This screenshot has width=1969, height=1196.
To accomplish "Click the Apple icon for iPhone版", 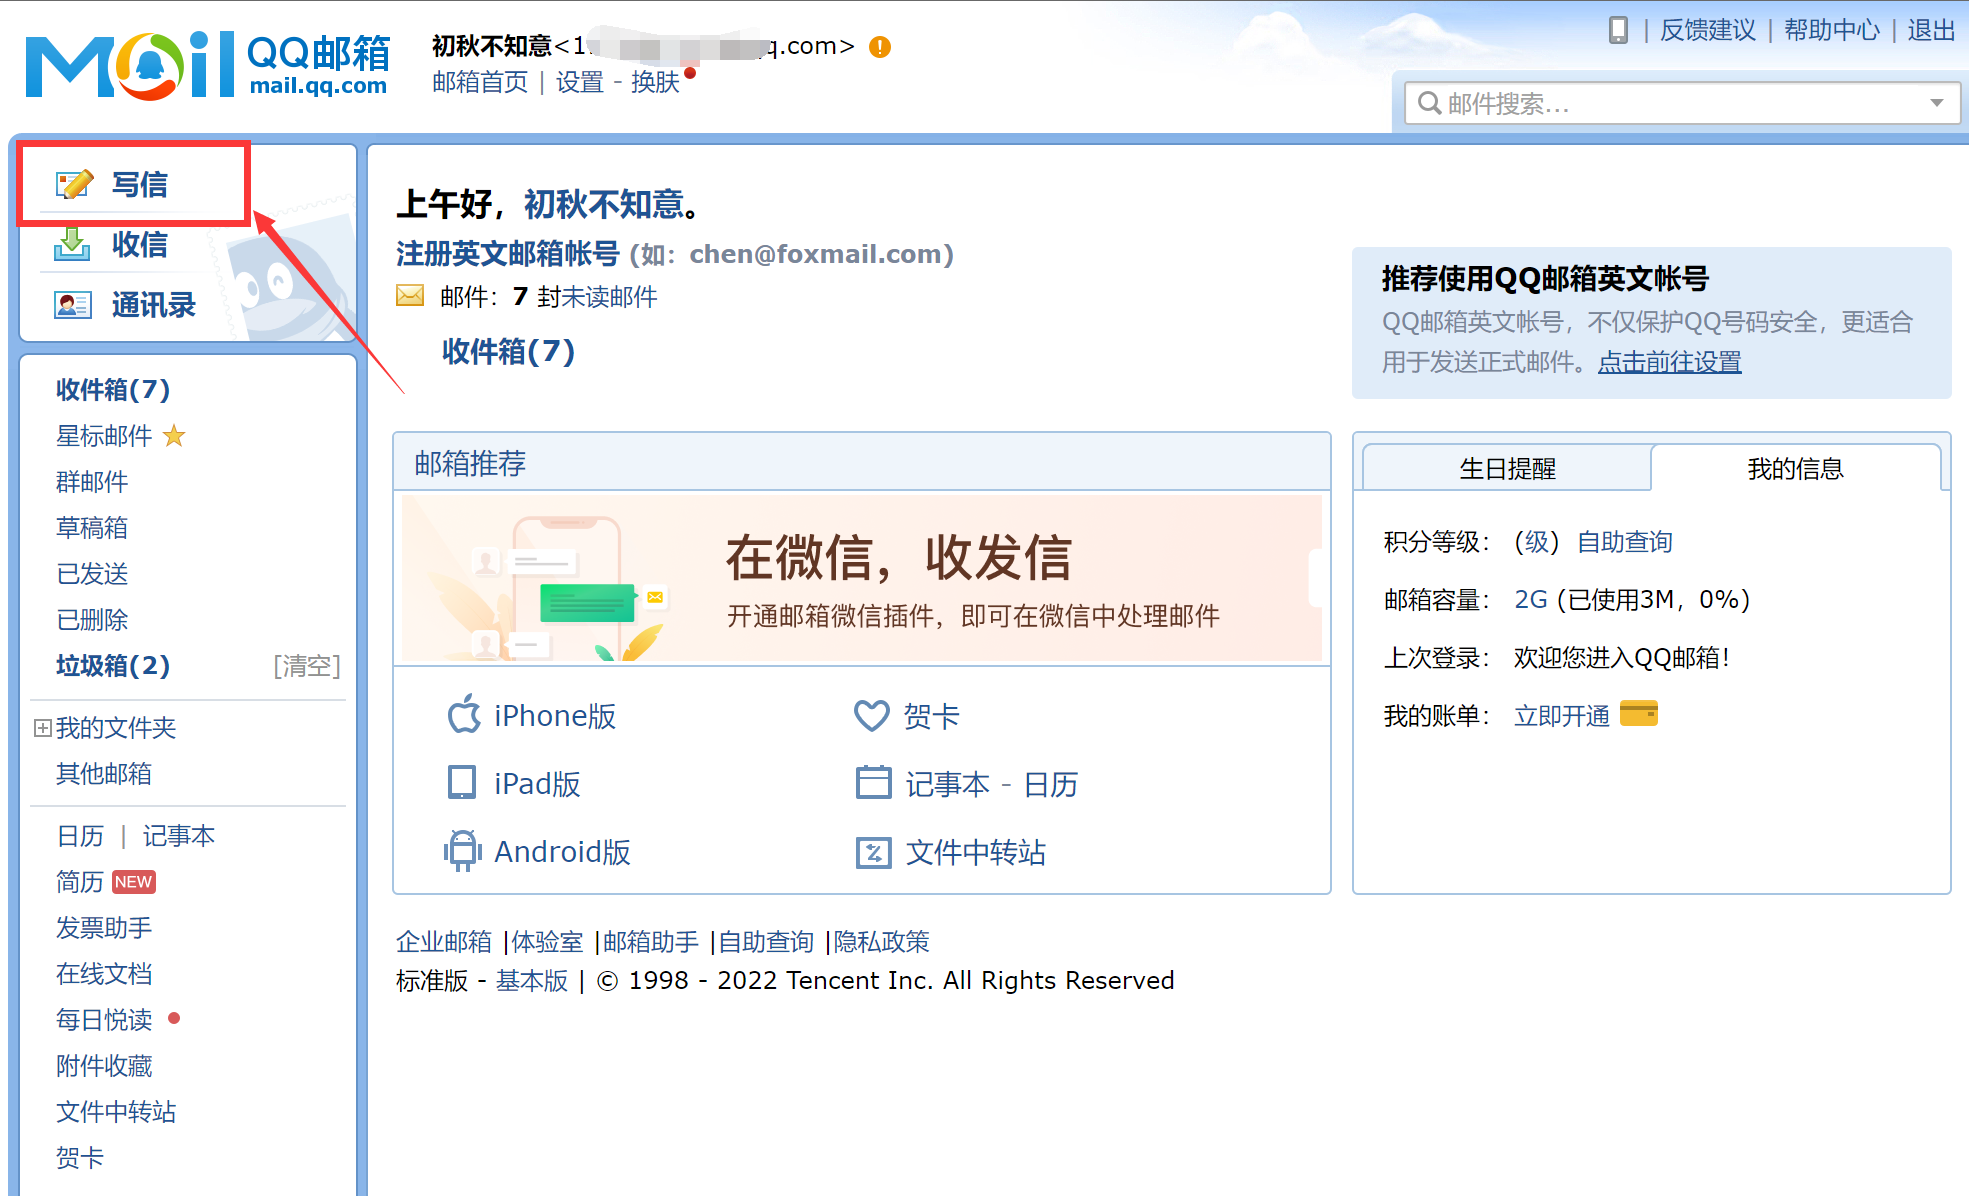I will pyautogui.click(x=464, y=714).
